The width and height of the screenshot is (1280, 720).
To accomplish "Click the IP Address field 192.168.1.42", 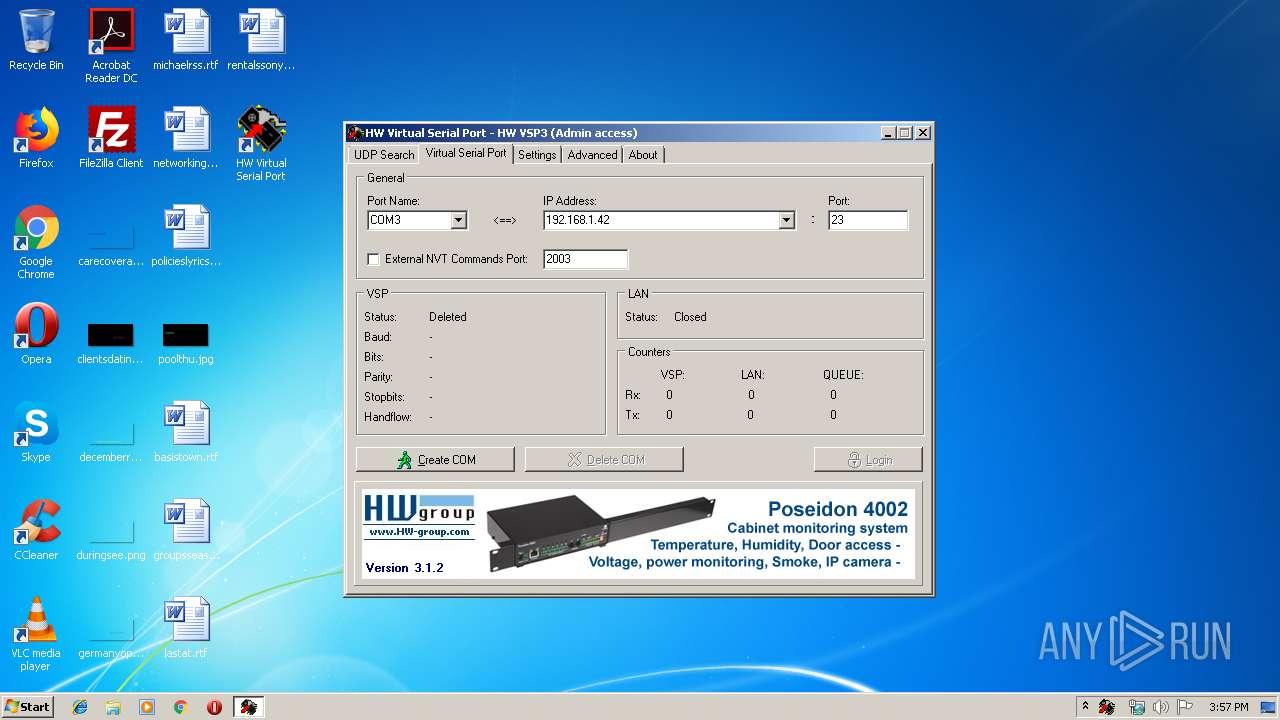I will tap(661, 220).
